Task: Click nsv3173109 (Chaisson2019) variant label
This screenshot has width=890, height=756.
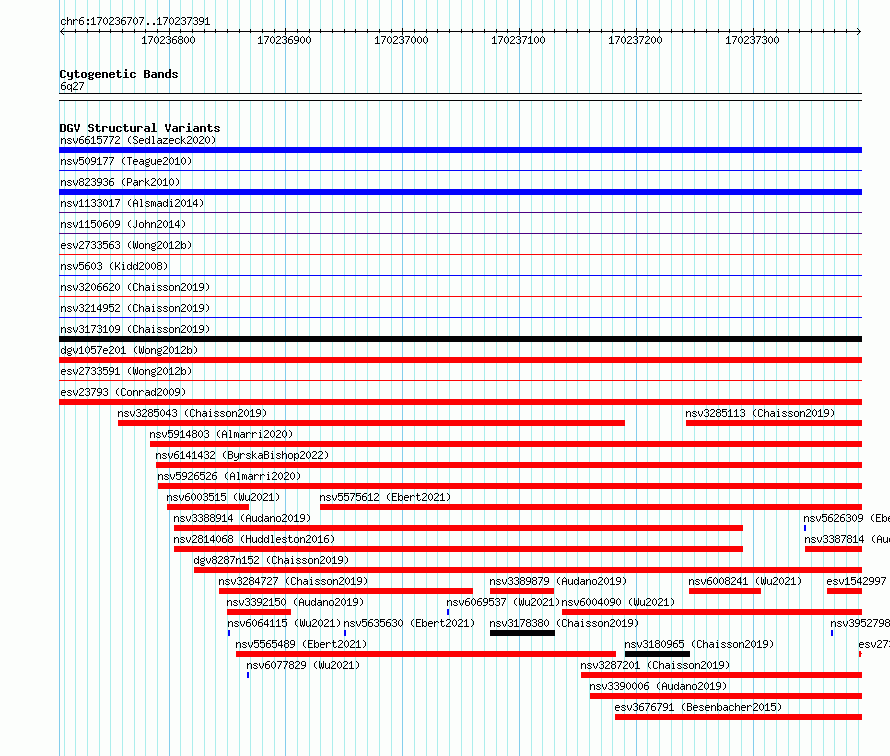Action: 135,329
